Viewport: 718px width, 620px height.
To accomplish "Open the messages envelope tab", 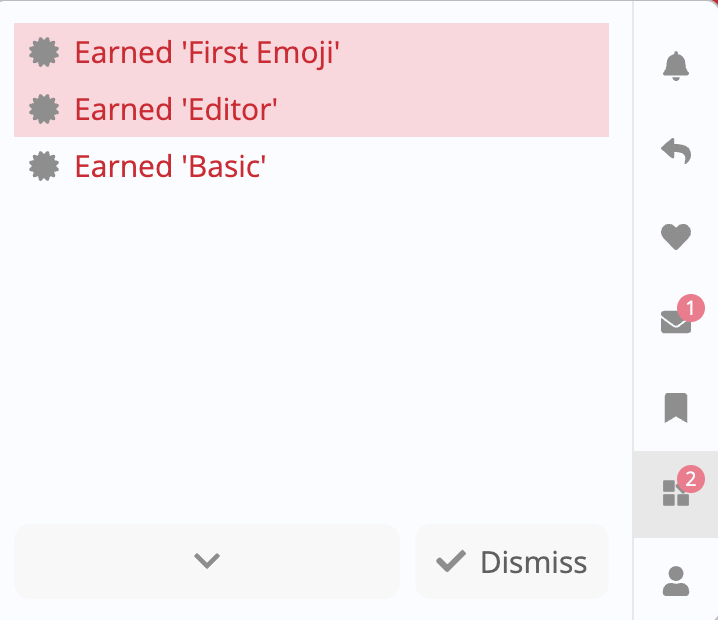I will click(676, 322).
